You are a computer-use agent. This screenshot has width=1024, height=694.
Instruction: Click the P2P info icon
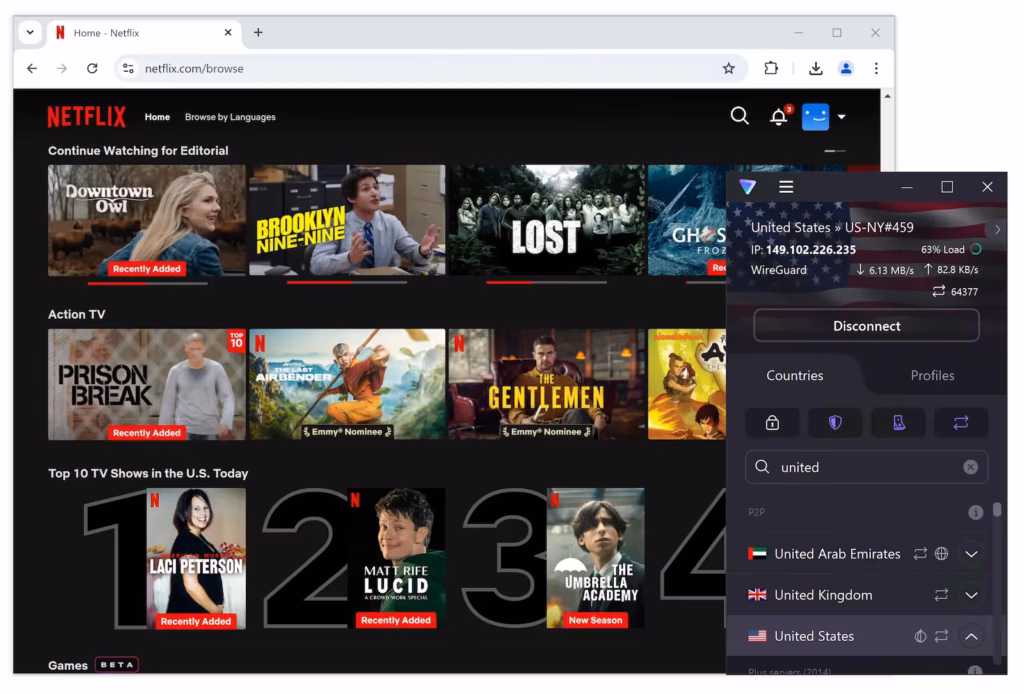click(975, 512)
